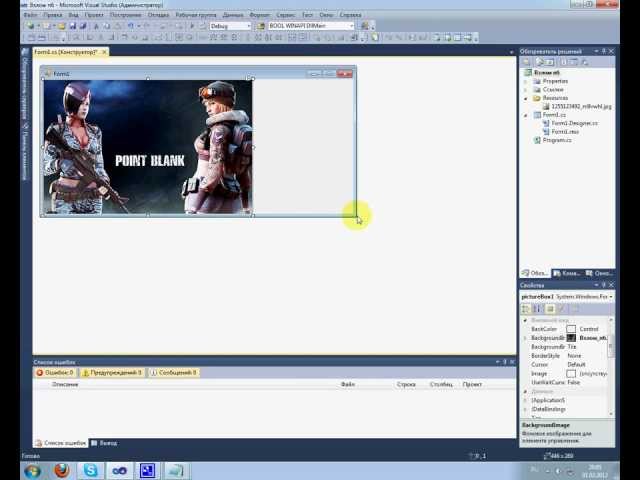Close the Solution Explorer panel
Viewport: 640px width, 480px height.
(x=611, y=51)
